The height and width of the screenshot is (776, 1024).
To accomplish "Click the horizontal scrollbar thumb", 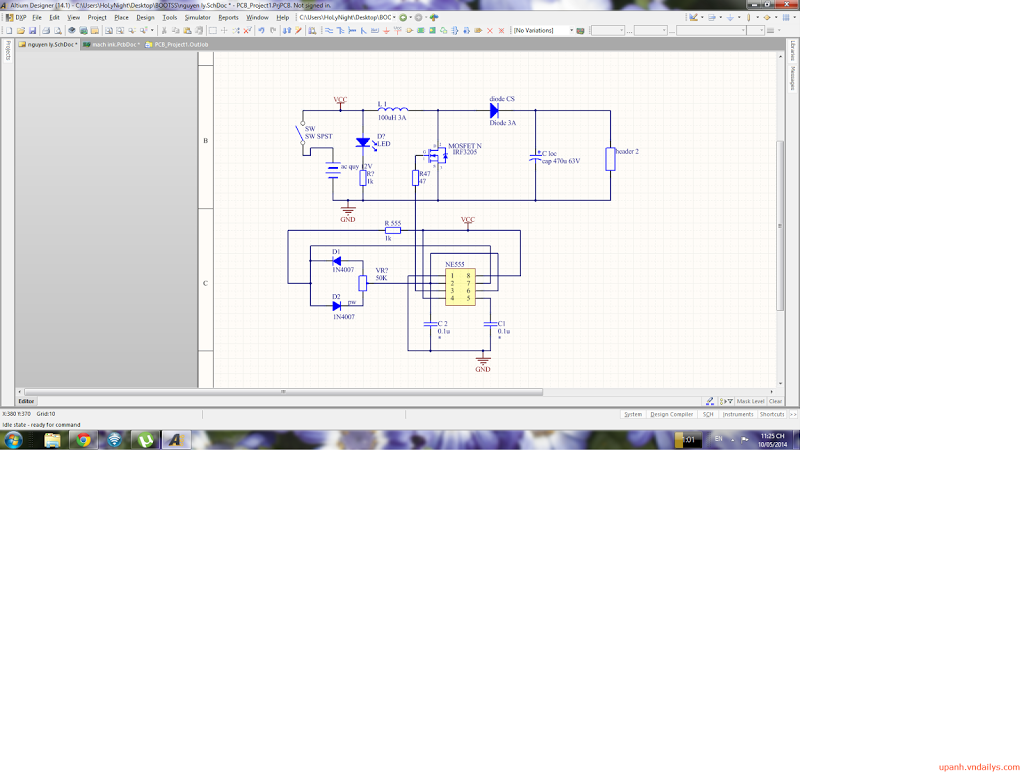I will point(283,392).
